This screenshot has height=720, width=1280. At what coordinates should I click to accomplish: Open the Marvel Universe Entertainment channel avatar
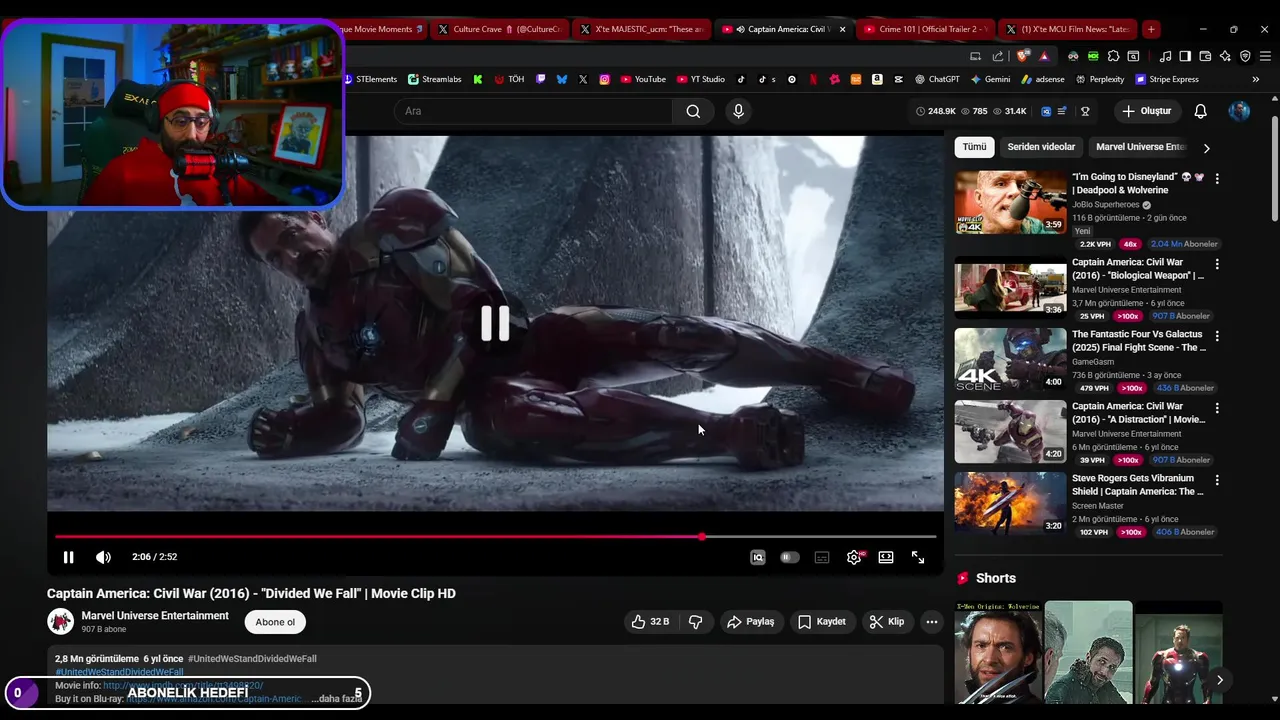coord(60,621)
